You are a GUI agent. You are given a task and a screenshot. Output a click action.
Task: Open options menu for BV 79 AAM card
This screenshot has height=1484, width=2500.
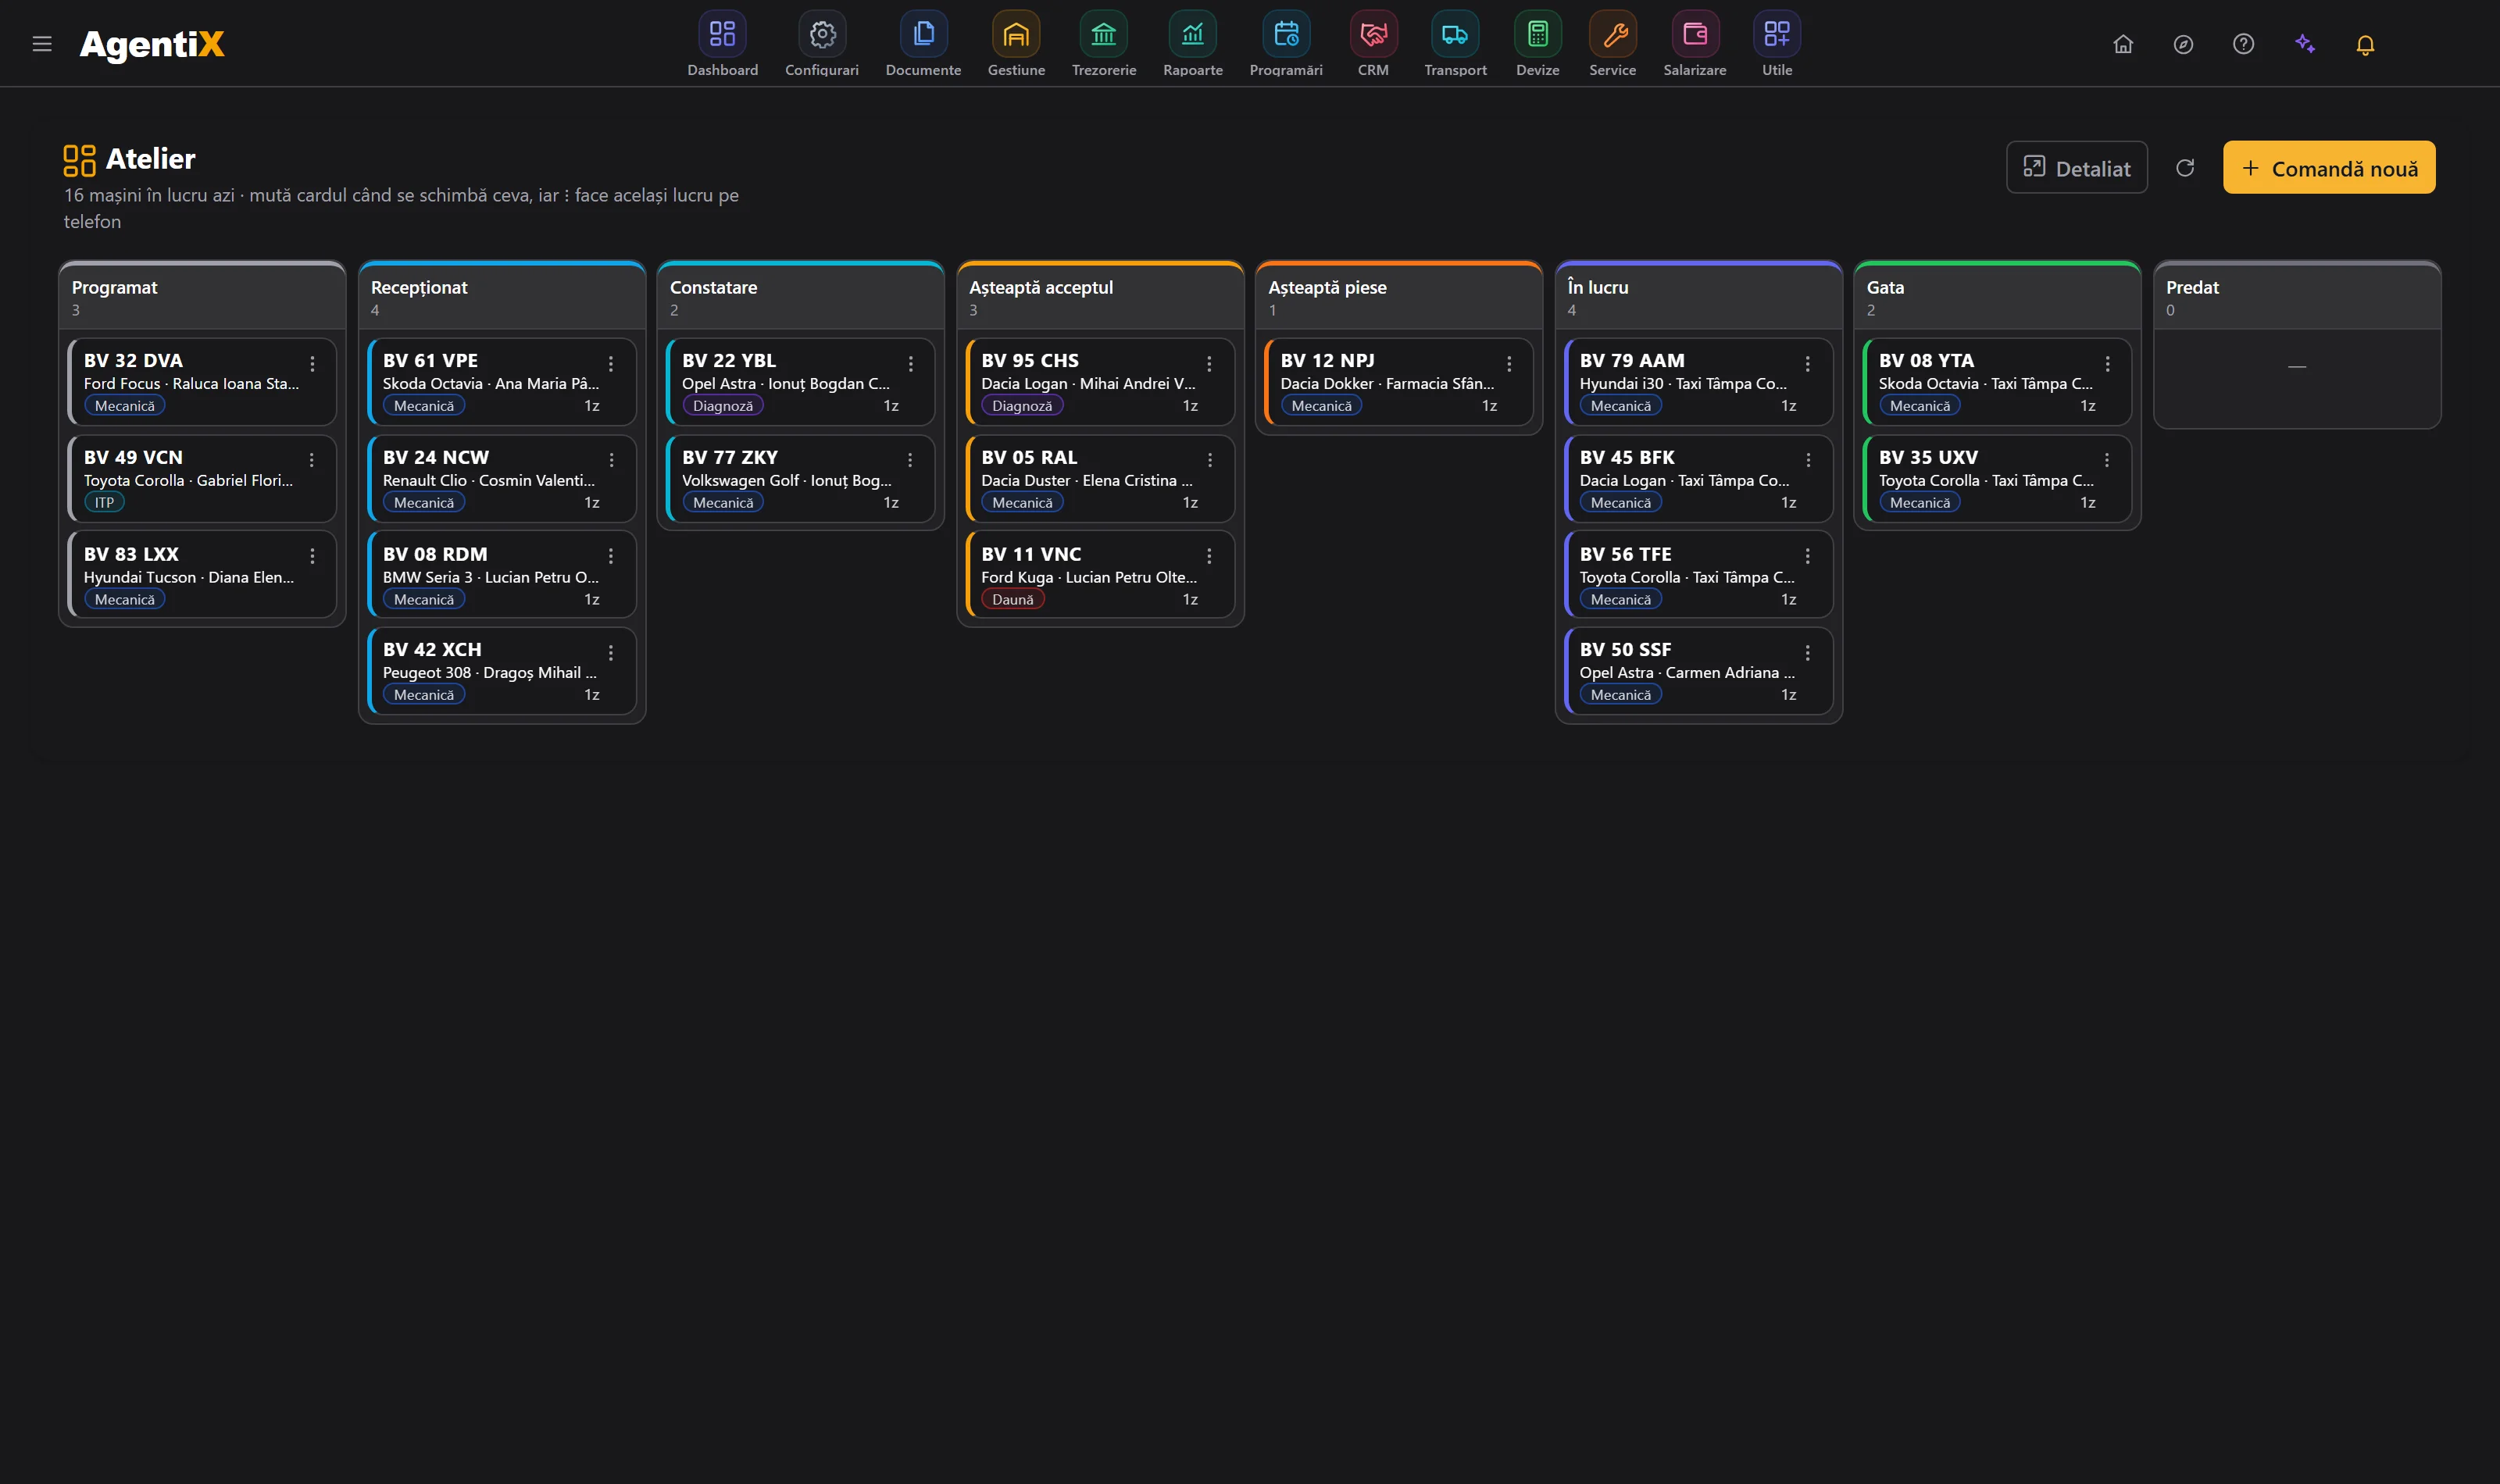coord(1807,364)
